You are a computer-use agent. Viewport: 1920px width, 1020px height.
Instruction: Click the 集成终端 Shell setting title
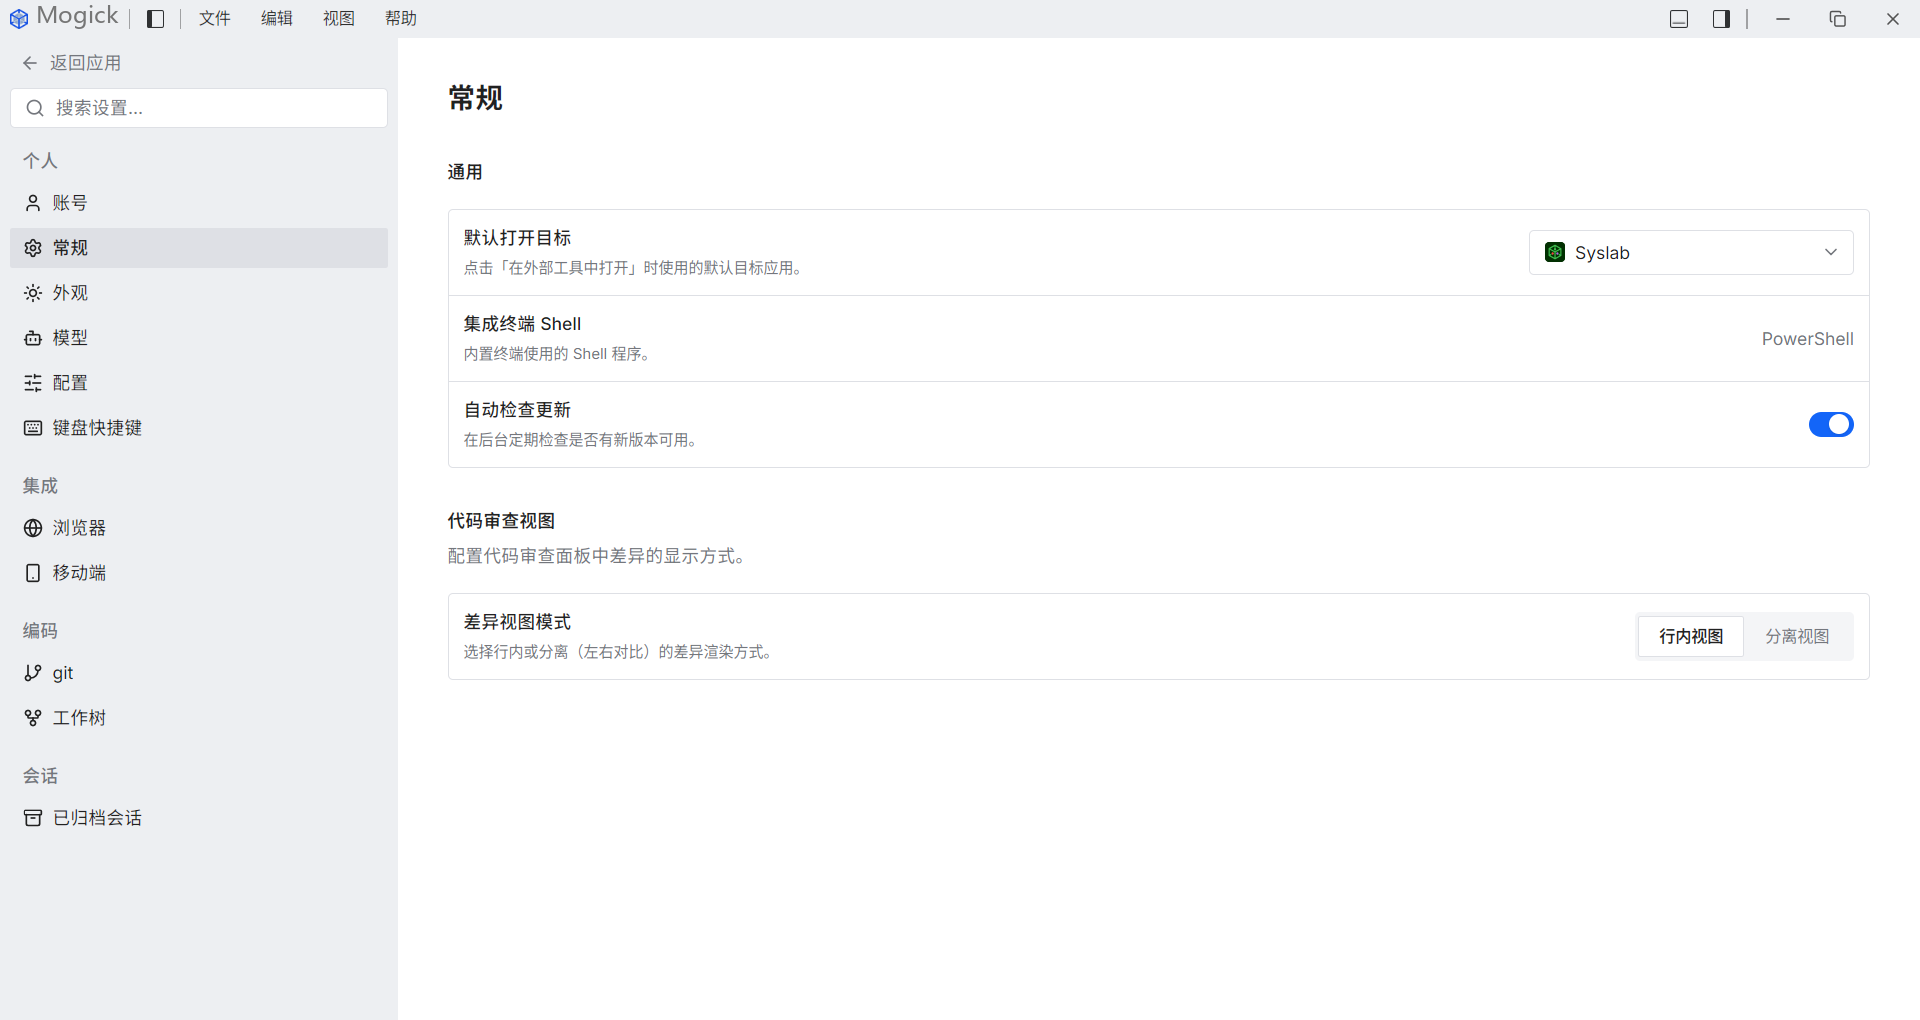pyautogui.click(x=522, y=324)
